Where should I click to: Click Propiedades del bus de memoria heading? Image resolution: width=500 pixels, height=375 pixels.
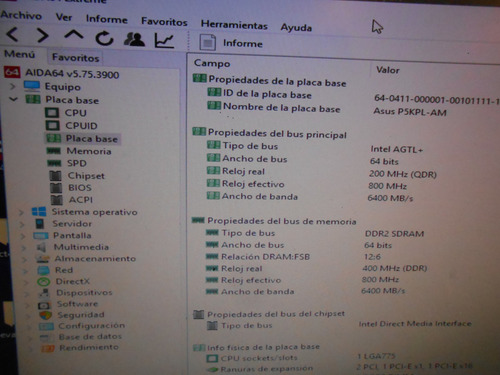pos(282,221)
